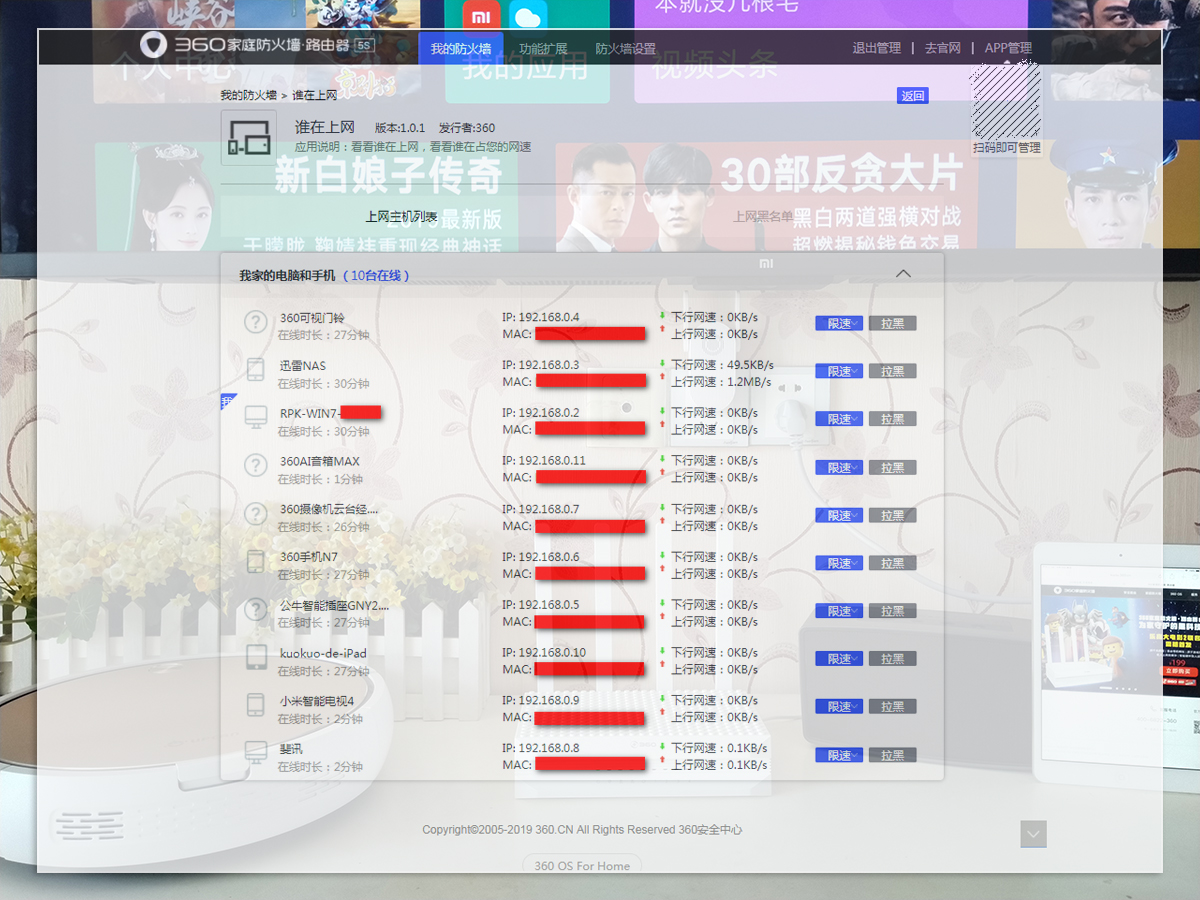
Task: Click the 1.2MB/s upload speed value
Action: coord(749,382)
